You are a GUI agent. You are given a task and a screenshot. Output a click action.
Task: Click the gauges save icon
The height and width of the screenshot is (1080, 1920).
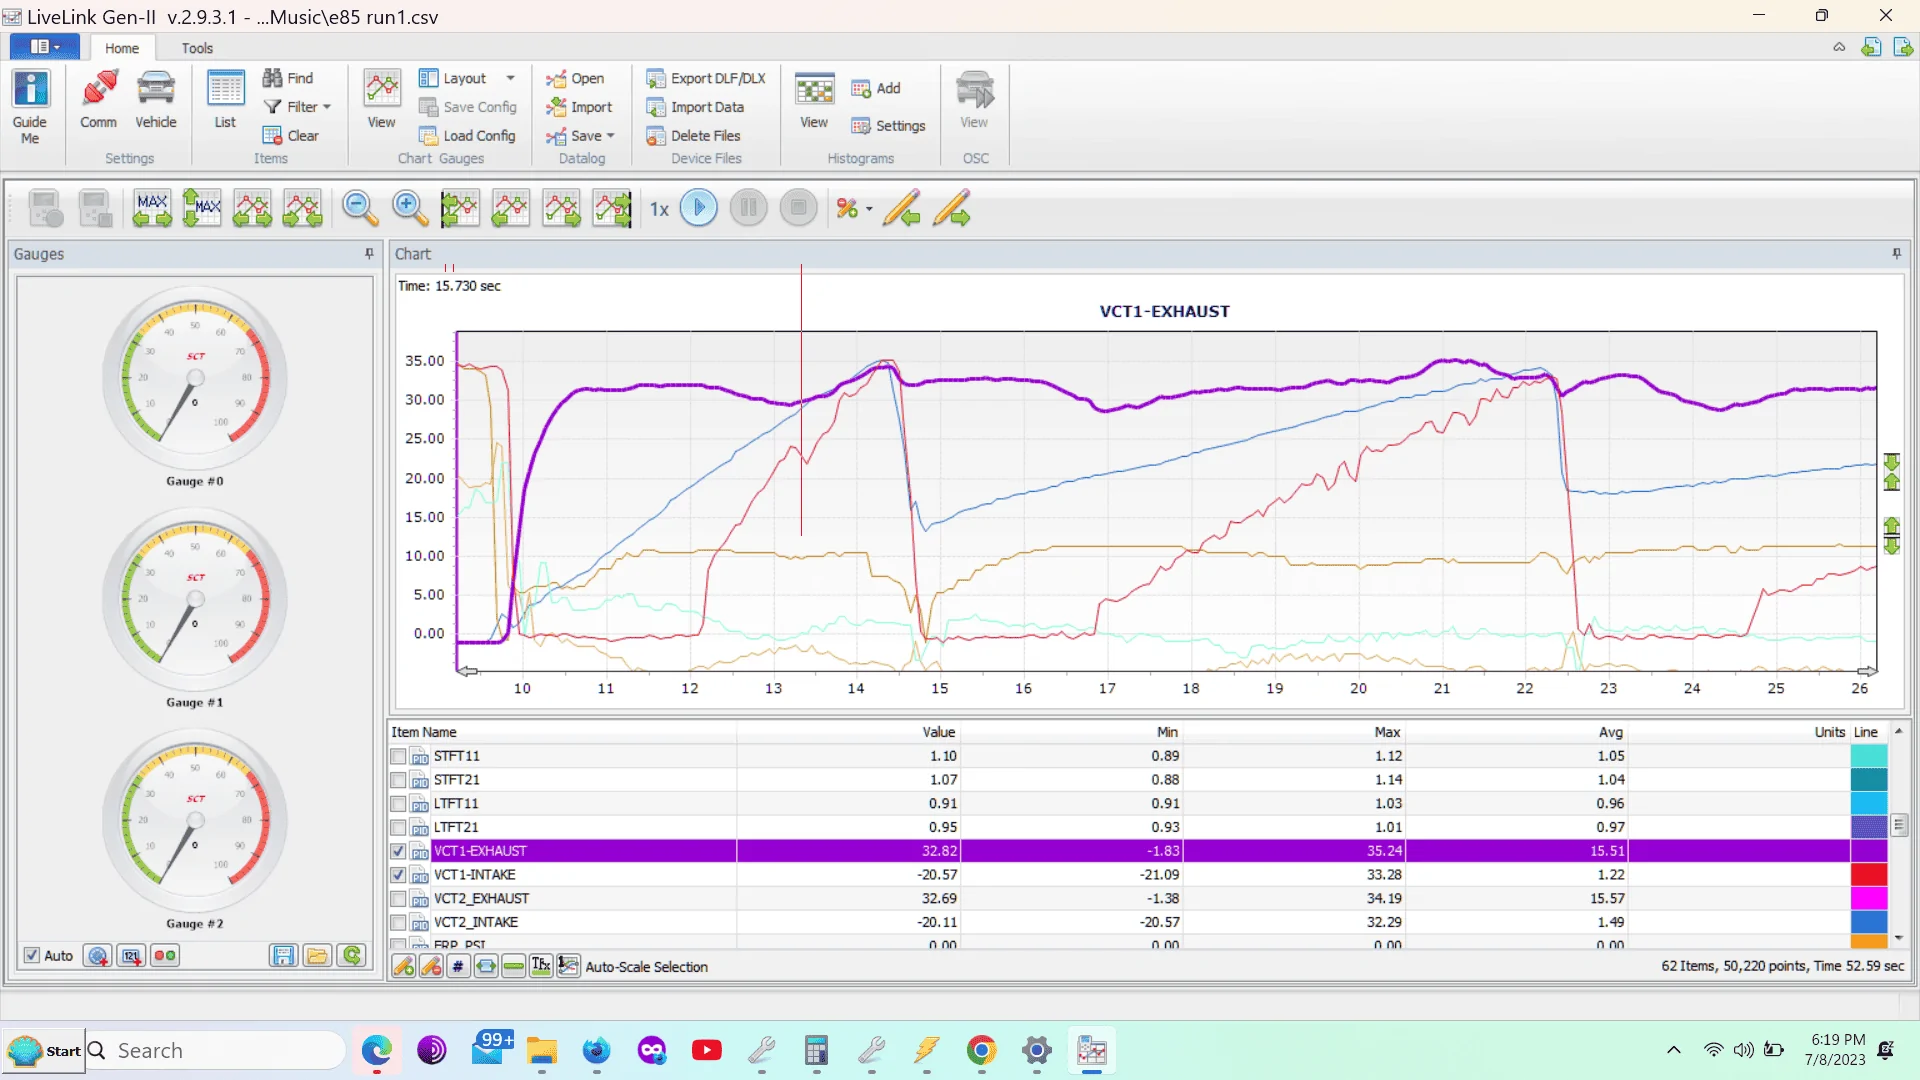click(283, 956)
